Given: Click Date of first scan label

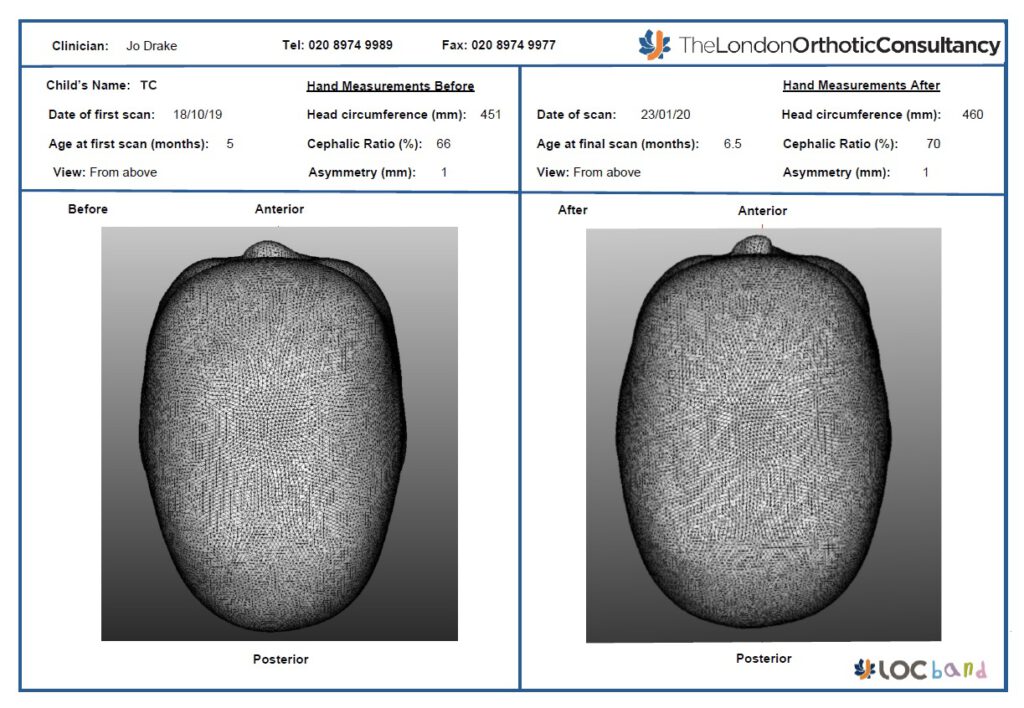Looking at the screenshot, I should [101, 114].
